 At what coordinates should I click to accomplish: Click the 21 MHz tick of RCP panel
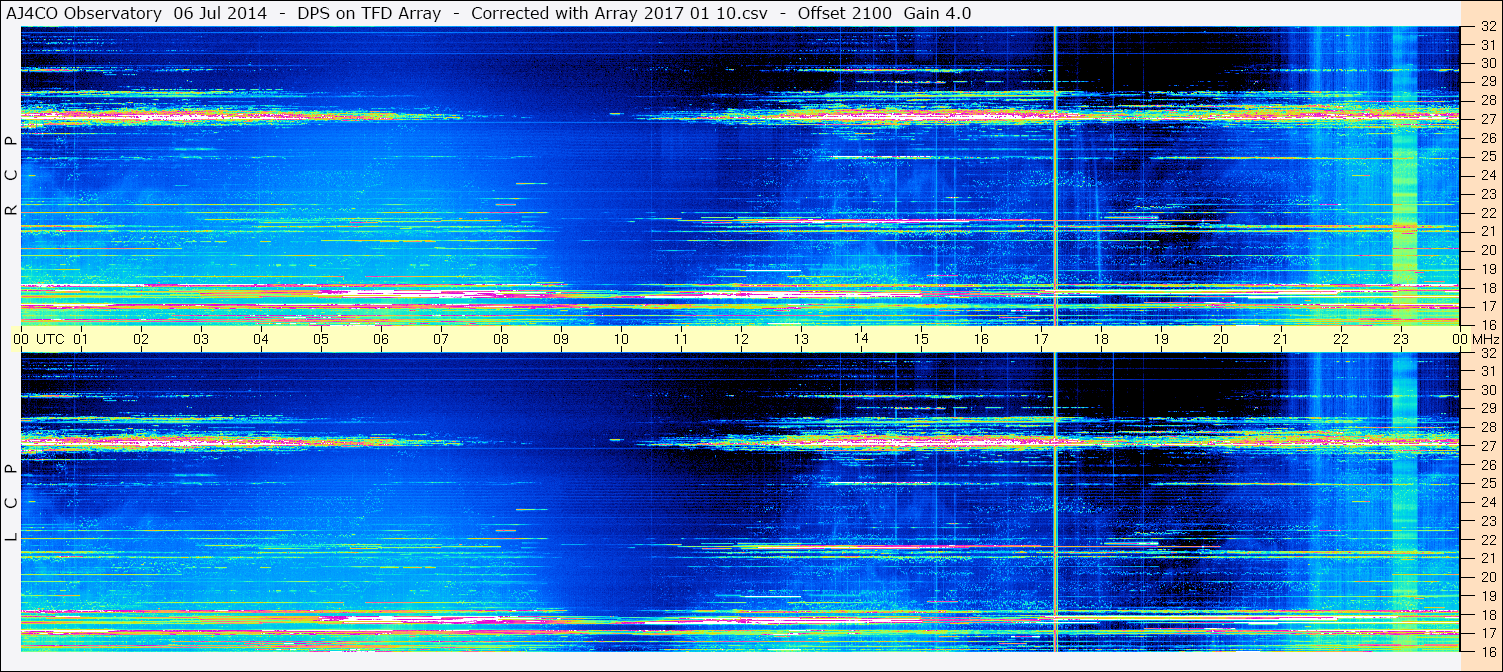pos(1487,231)
